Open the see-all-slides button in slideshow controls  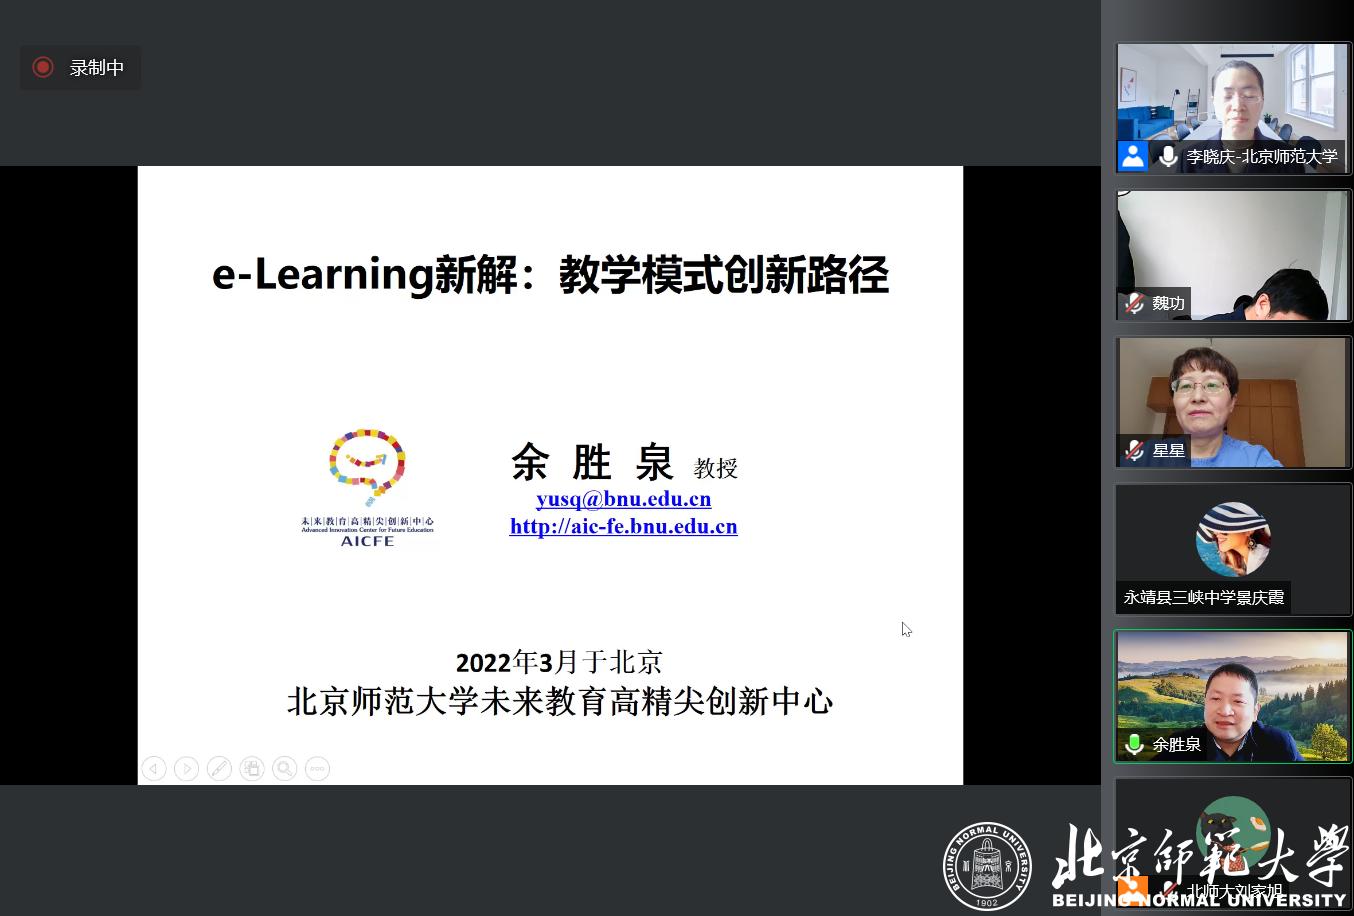(252, 768)
